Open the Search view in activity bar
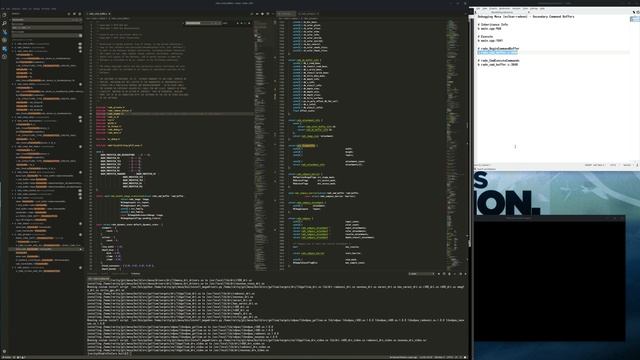 pos(4,24)
